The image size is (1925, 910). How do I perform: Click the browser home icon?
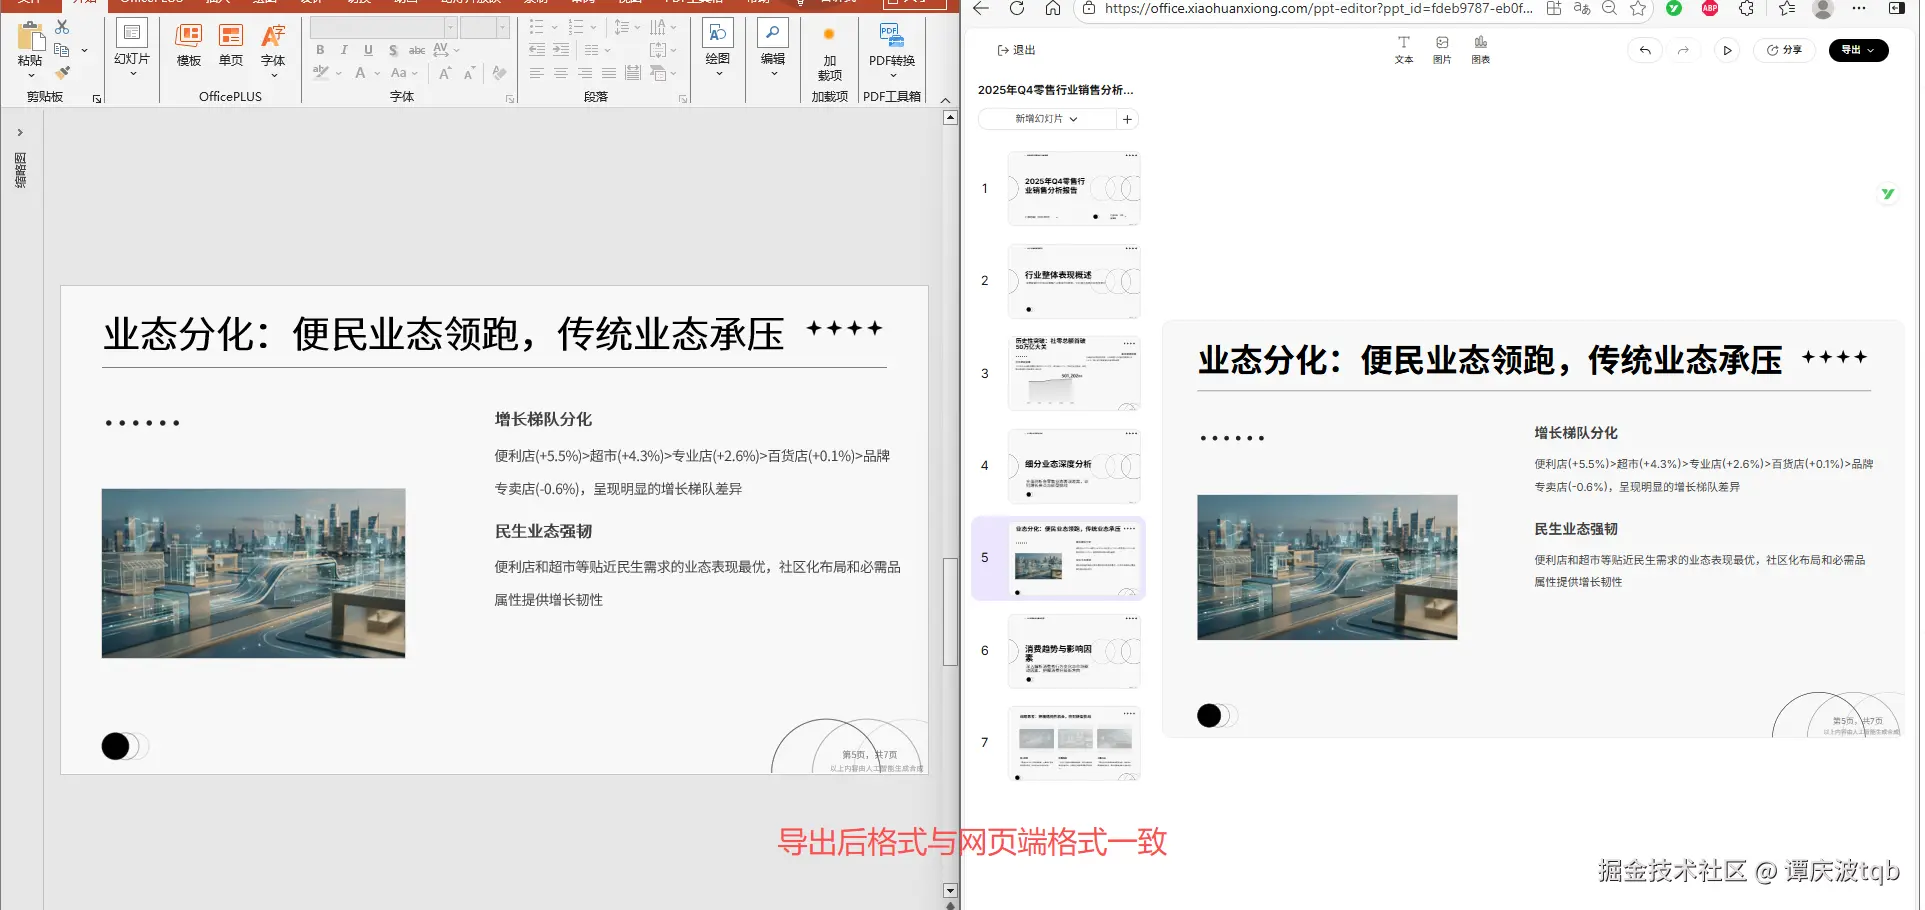point(1053,8)
